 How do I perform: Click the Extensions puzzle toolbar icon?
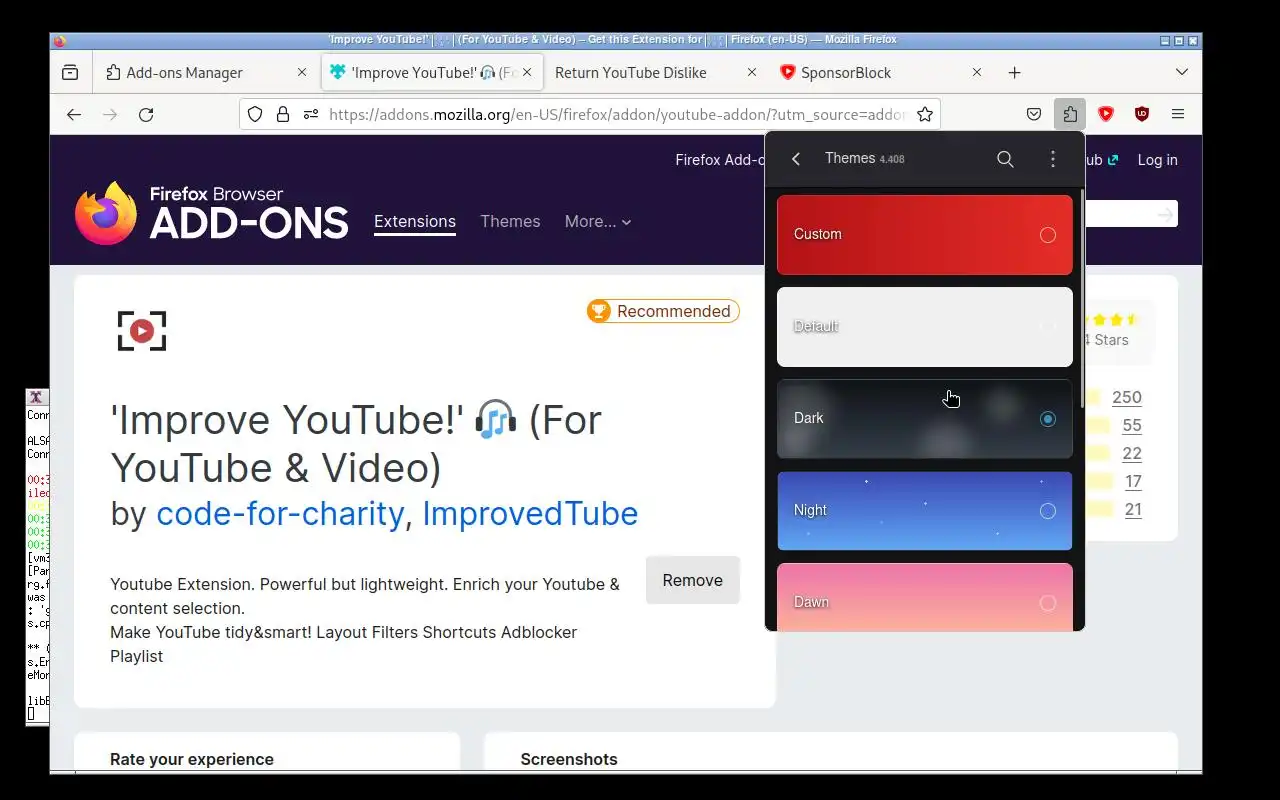click(x=1070, y=114)
